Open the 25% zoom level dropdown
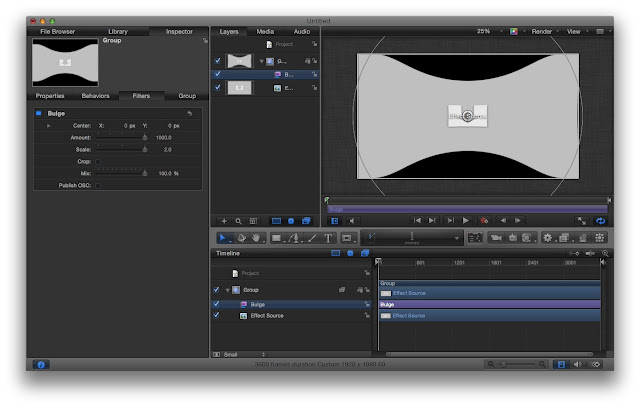 click(489, 31)
